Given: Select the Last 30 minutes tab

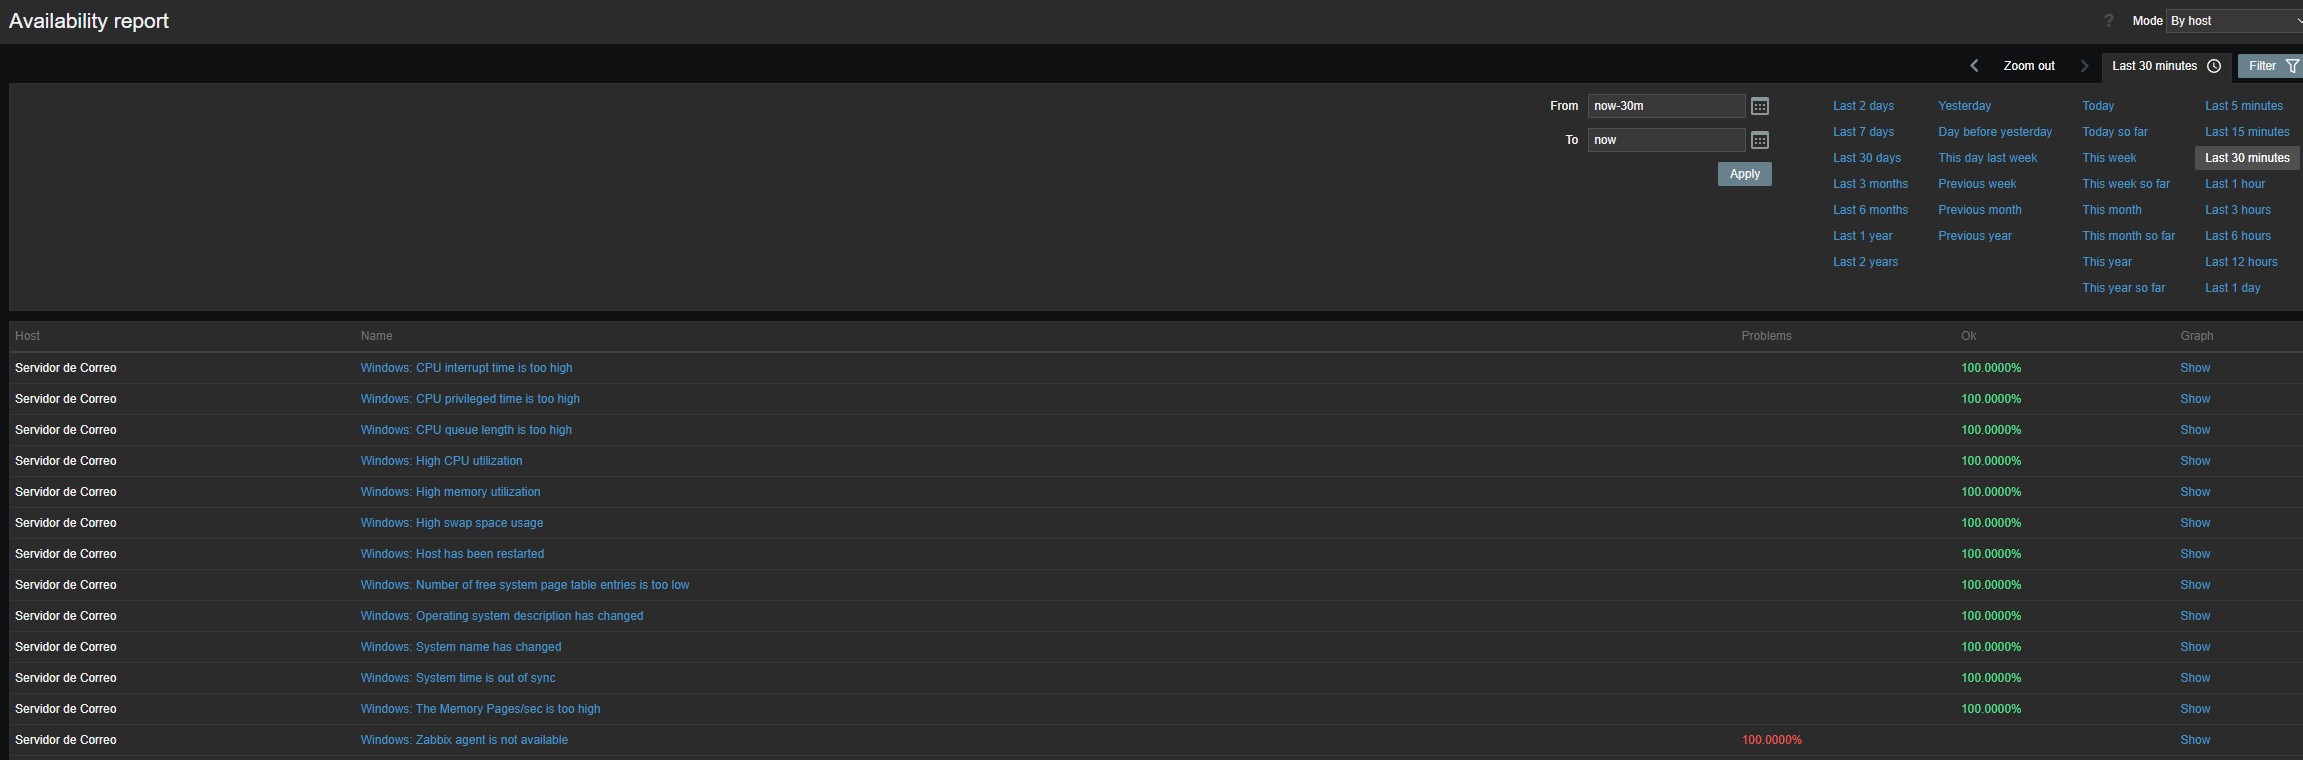Looking at the screenshot, I should pos(2155,66).
